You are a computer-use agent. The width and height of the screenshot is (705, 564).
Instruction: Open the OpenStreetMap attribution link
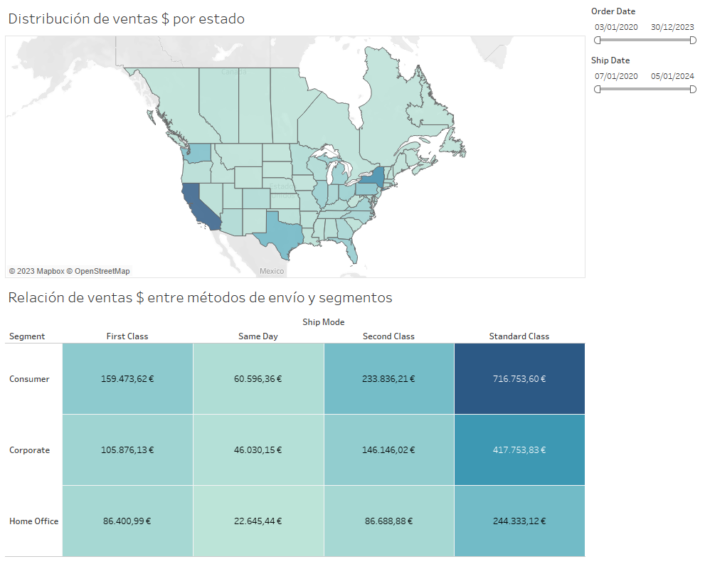coord(102,271)
